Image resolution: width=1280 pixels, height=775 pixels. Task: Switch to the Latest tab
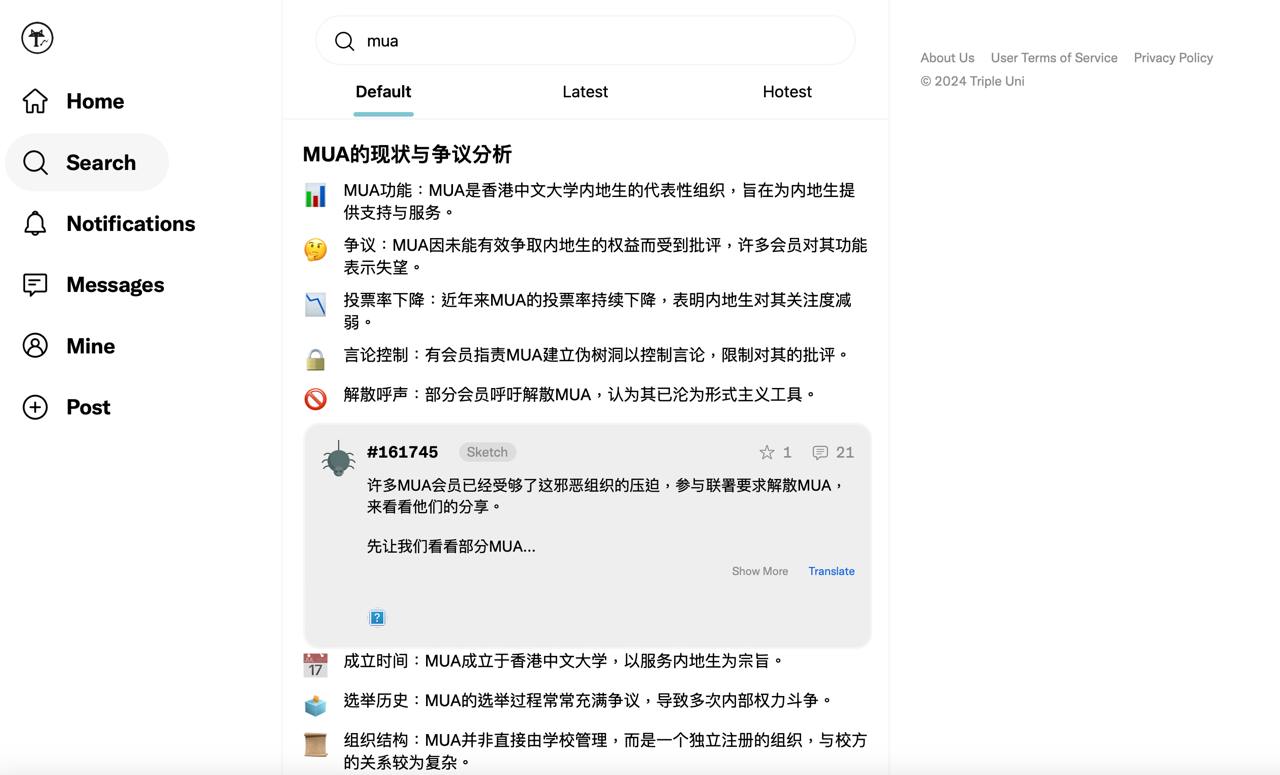click(x=585, y=92)
